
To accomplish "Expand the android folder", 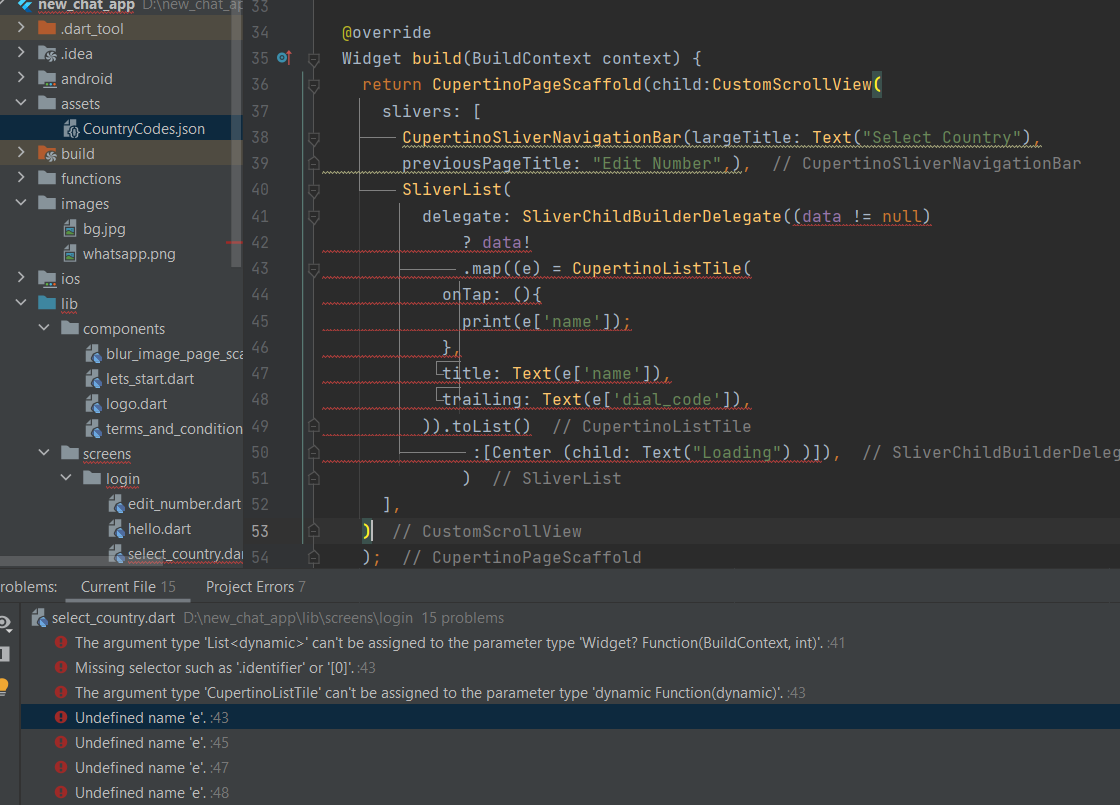I will coord(21,78).
